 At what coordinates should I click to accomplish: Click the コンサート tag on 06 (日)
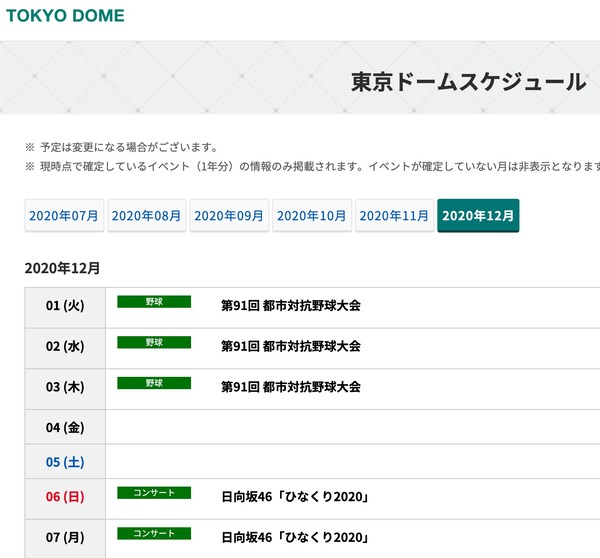click(154, 493)
